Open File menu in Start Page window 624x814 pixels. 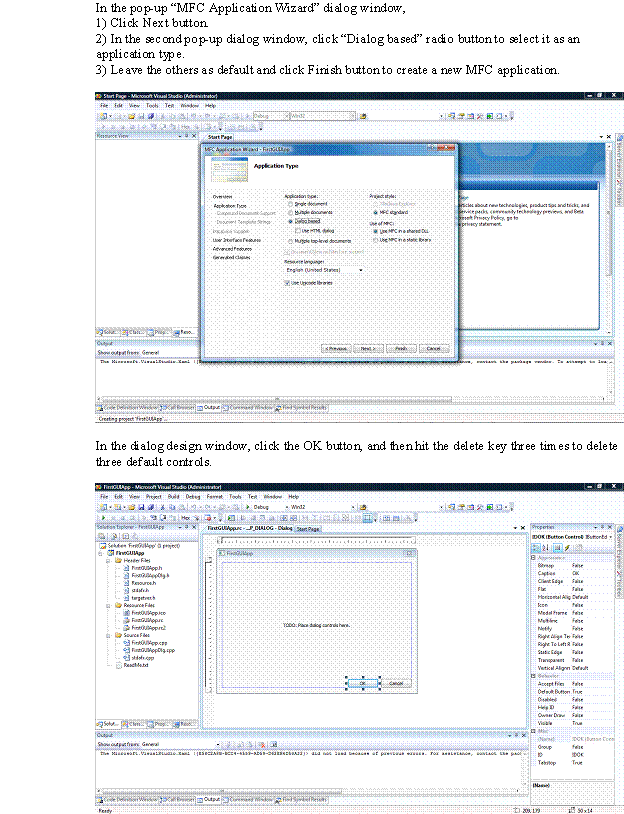pos(104,105)
